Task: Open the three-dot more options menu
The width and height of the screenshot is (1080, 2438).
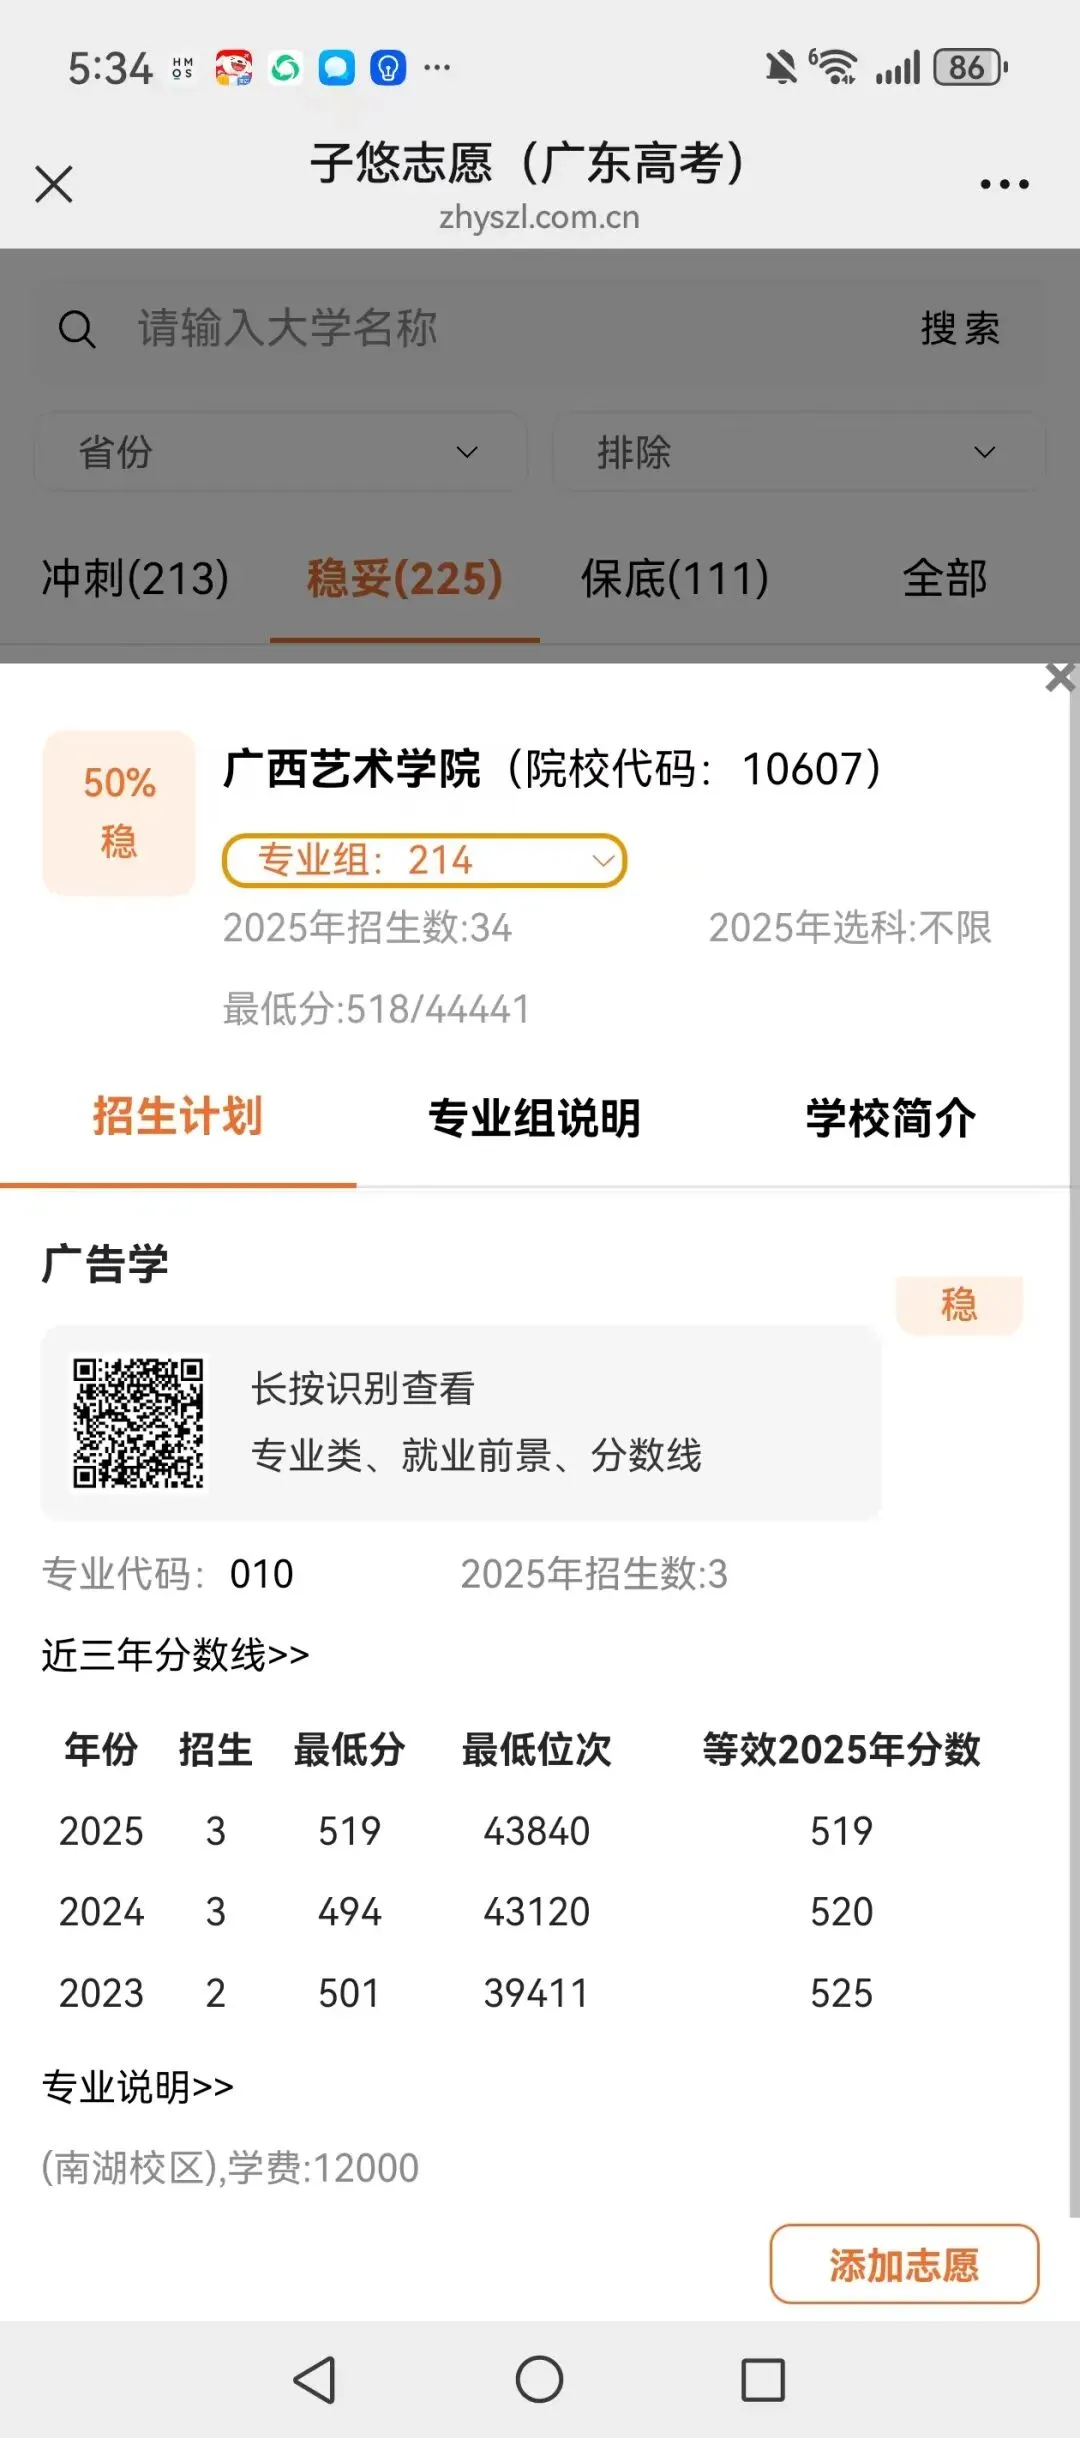Action: (x=1004, y=184)
